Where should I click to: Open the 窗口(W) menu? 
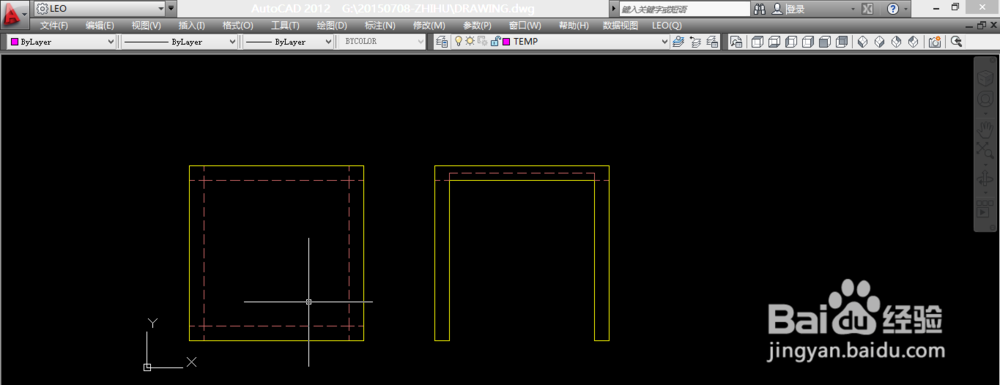[525, 25]
